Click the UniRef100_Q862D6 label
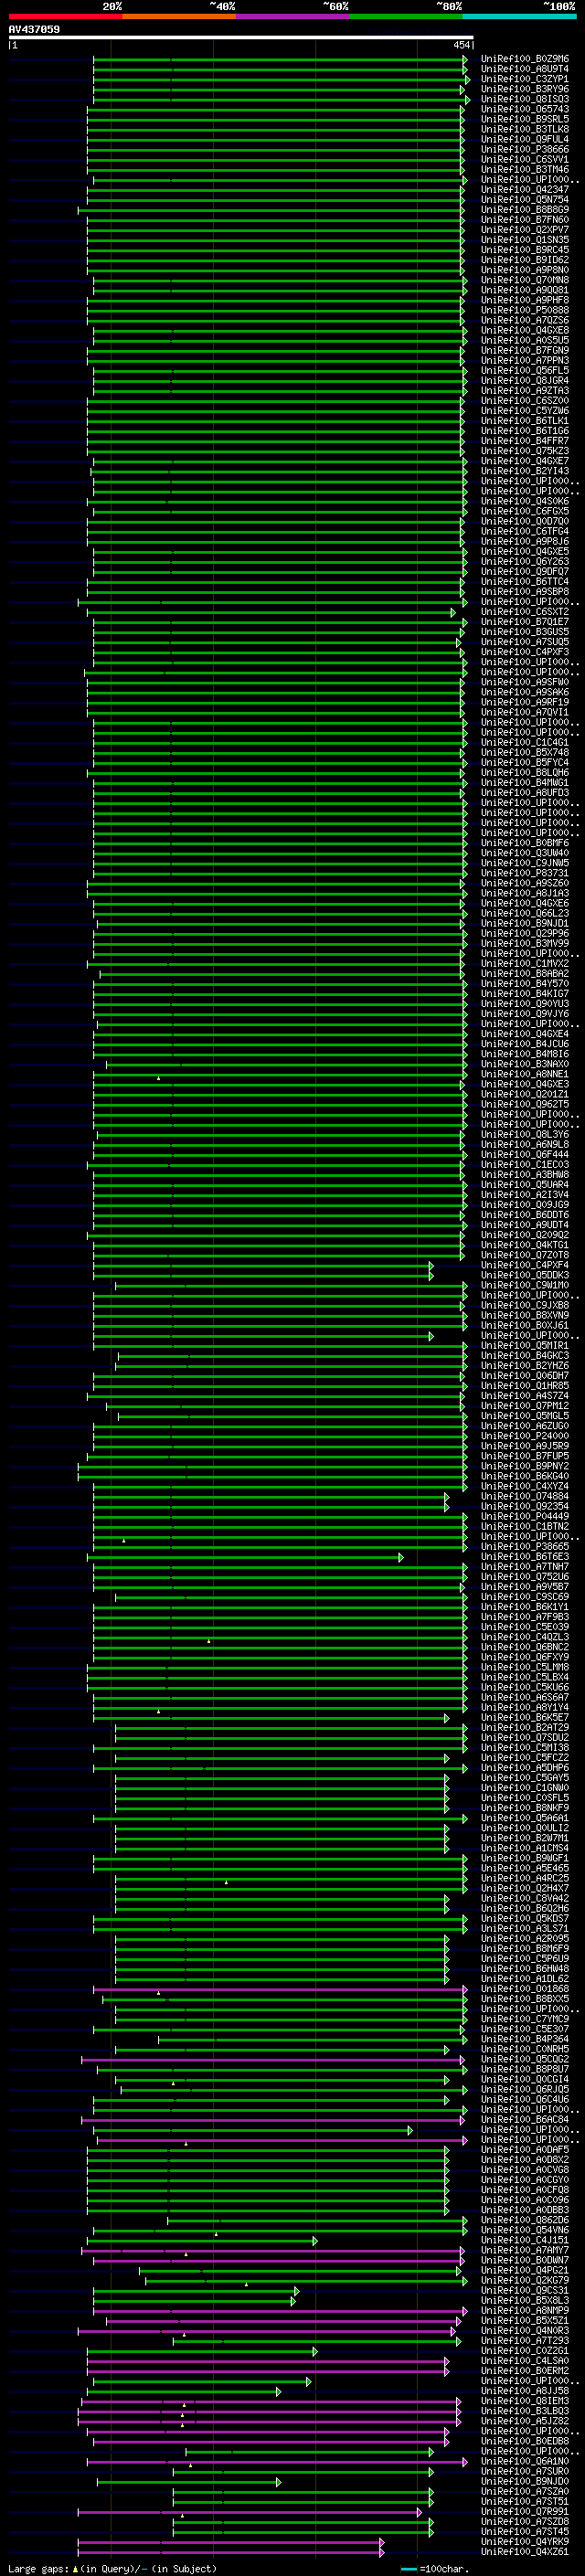Viewport: 585px width, 2576px height. [525, 2220]
